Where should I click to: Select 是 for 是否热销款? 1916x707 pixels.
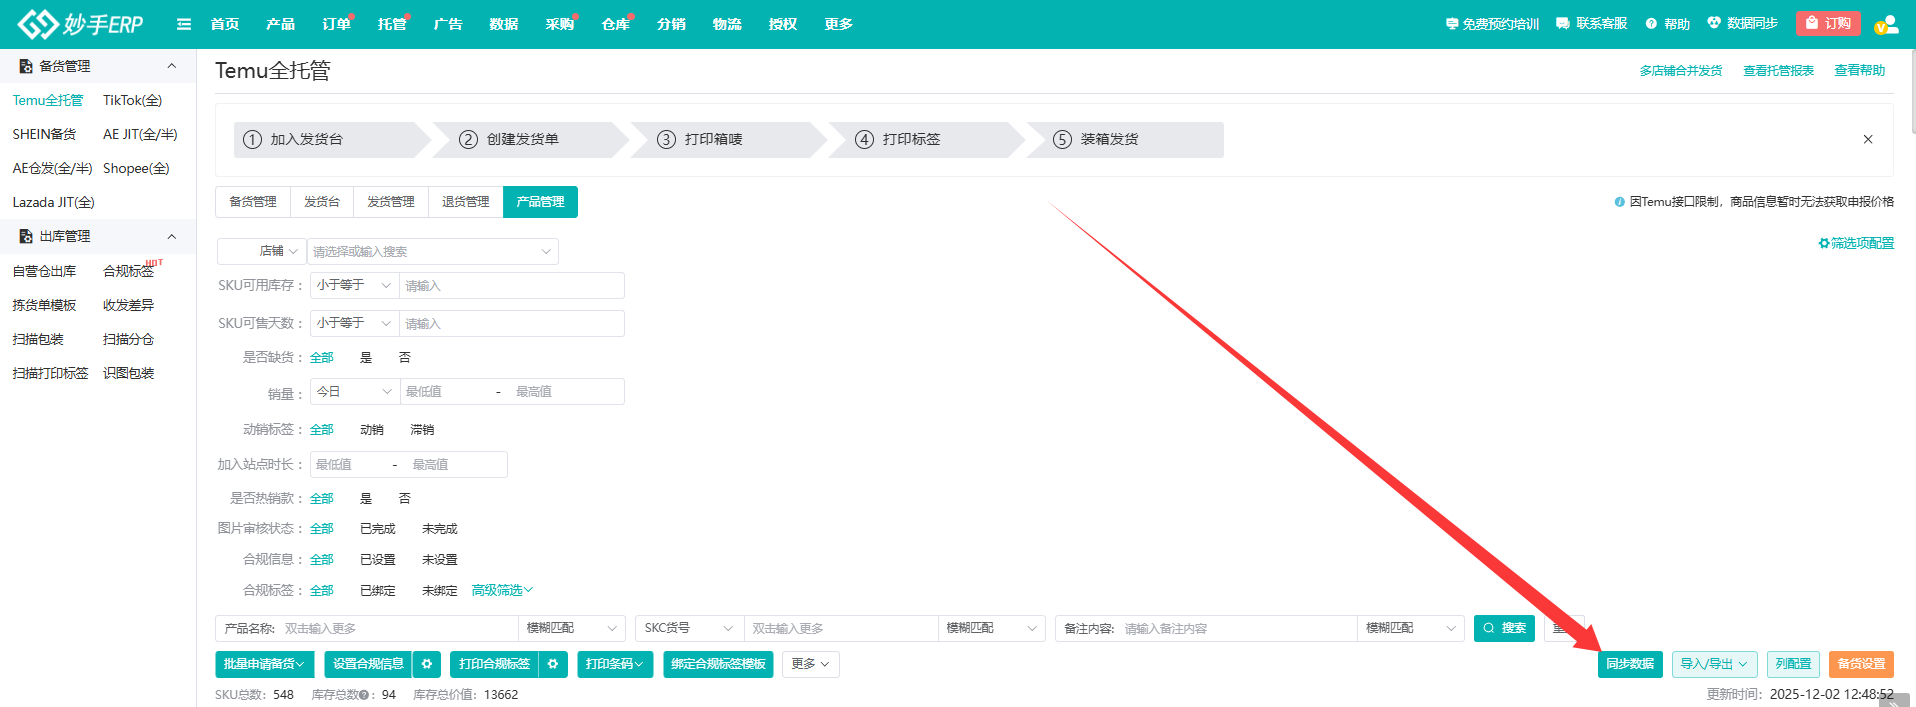(366, 498)
